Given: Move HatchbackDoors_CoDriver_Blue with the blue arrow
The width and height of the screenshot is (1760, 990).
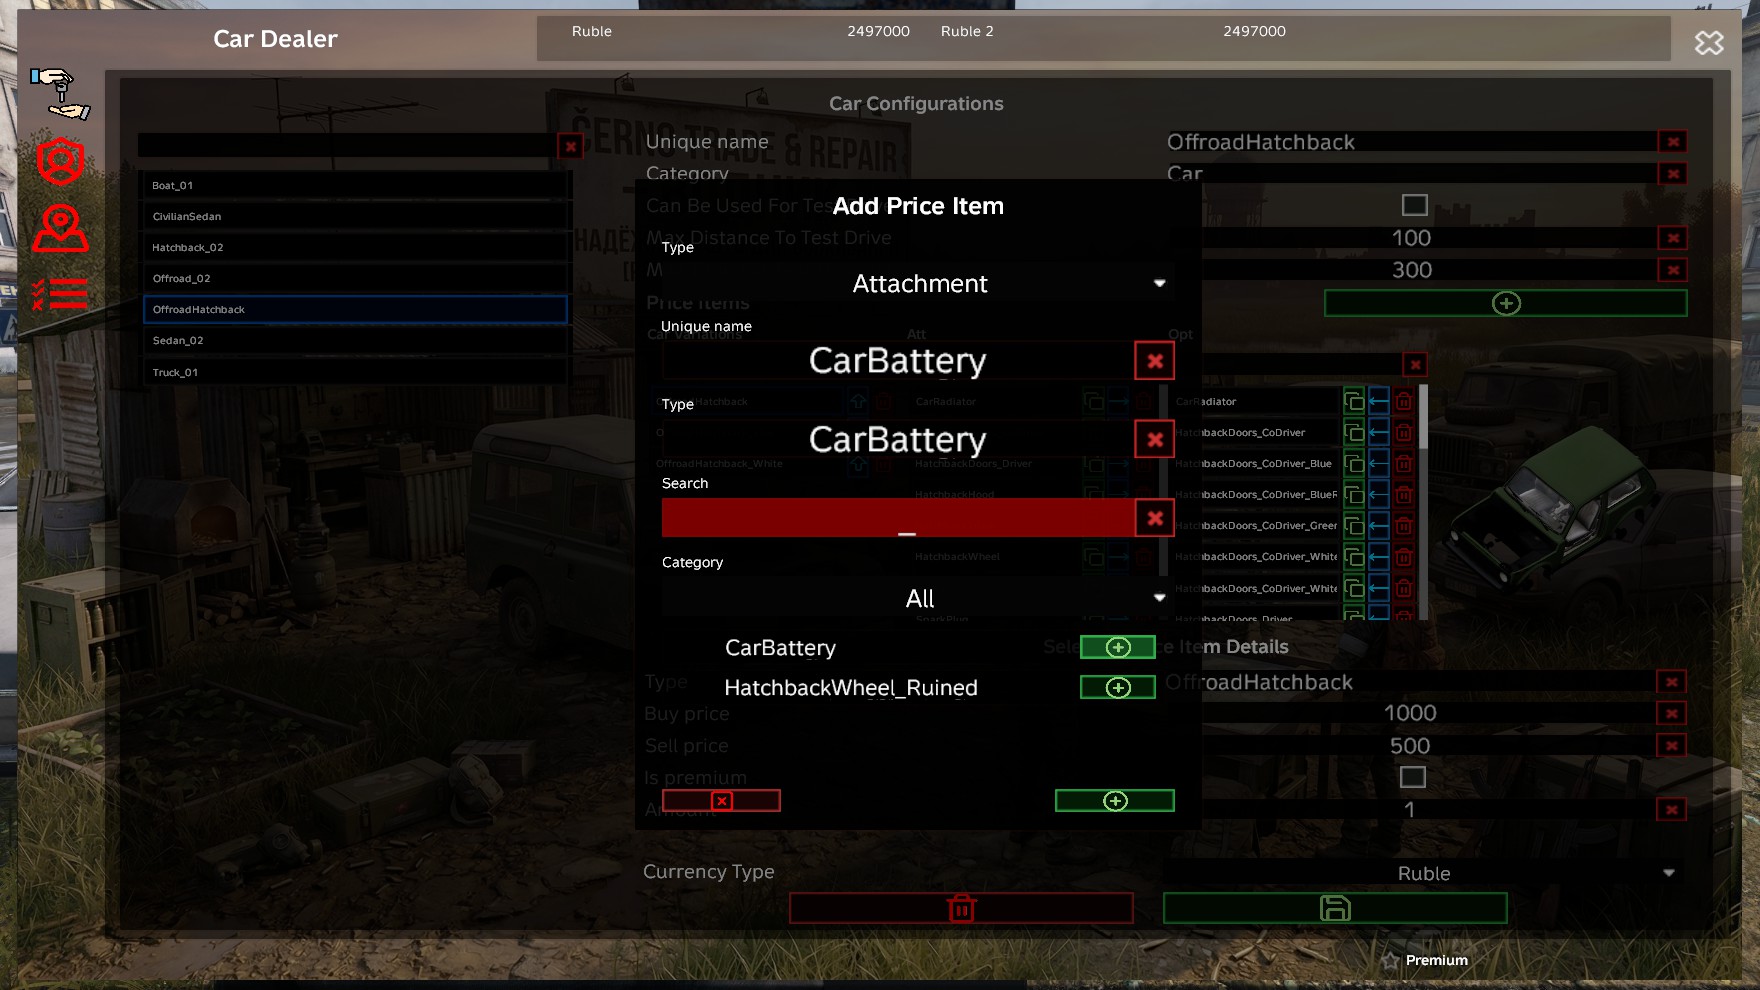Looking at the screenshot, I should (x=1379, y=464).
